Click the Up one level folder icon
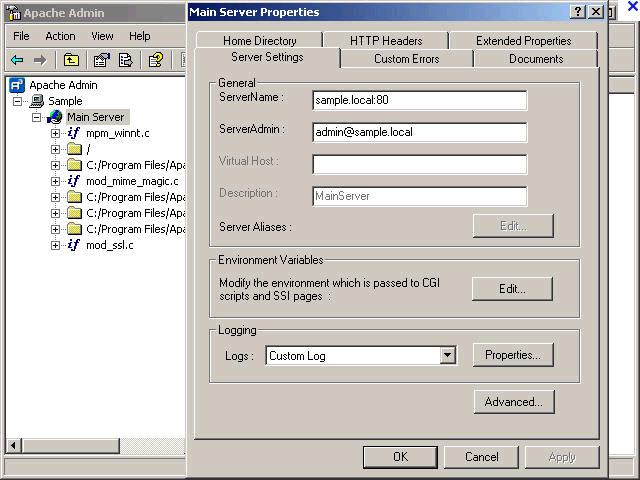640x480 pixels. point(71,60)
